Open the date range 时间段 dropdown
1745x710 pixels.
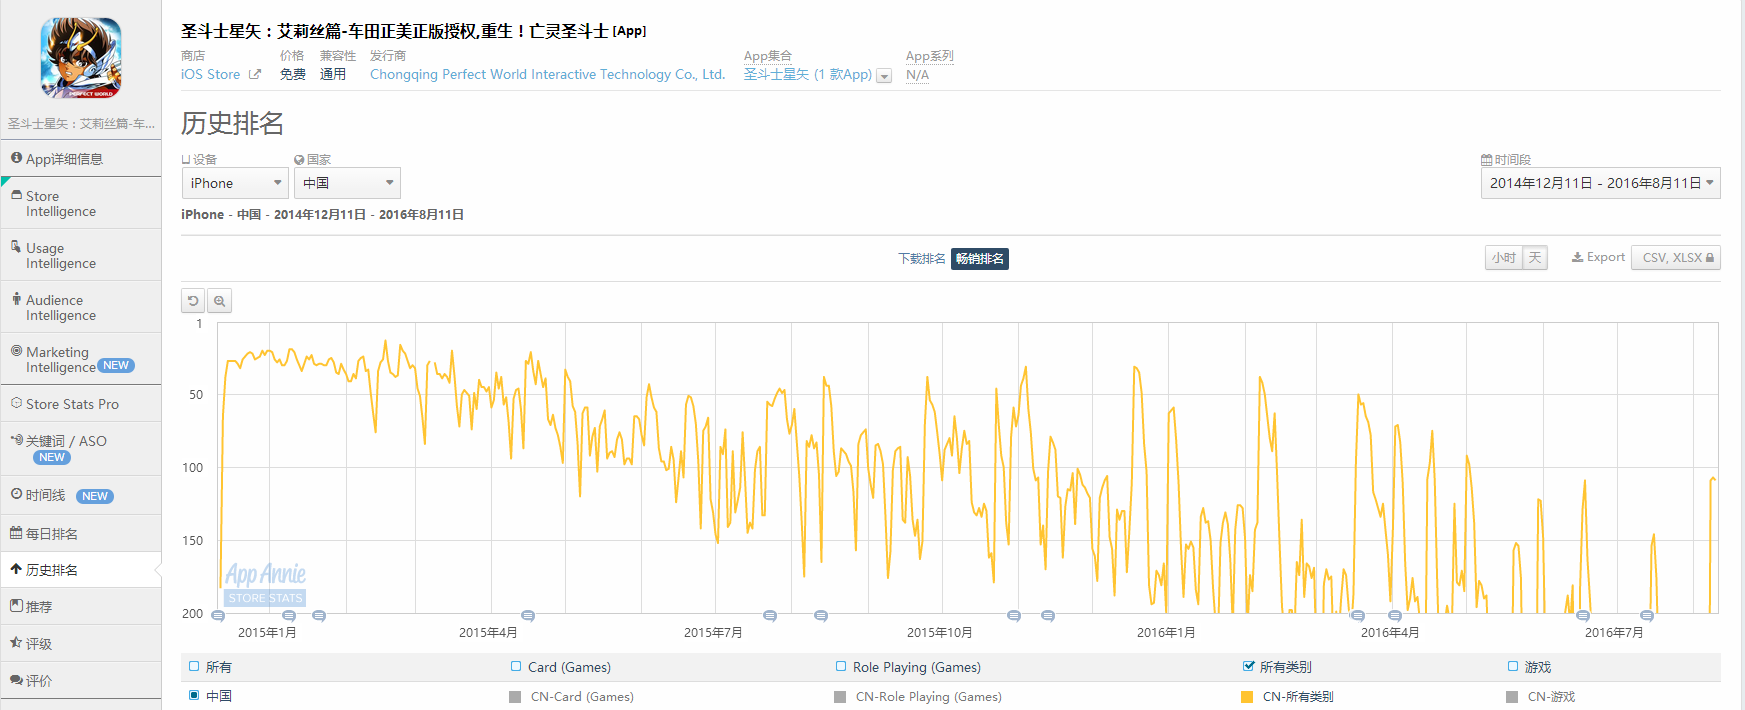1600,183
